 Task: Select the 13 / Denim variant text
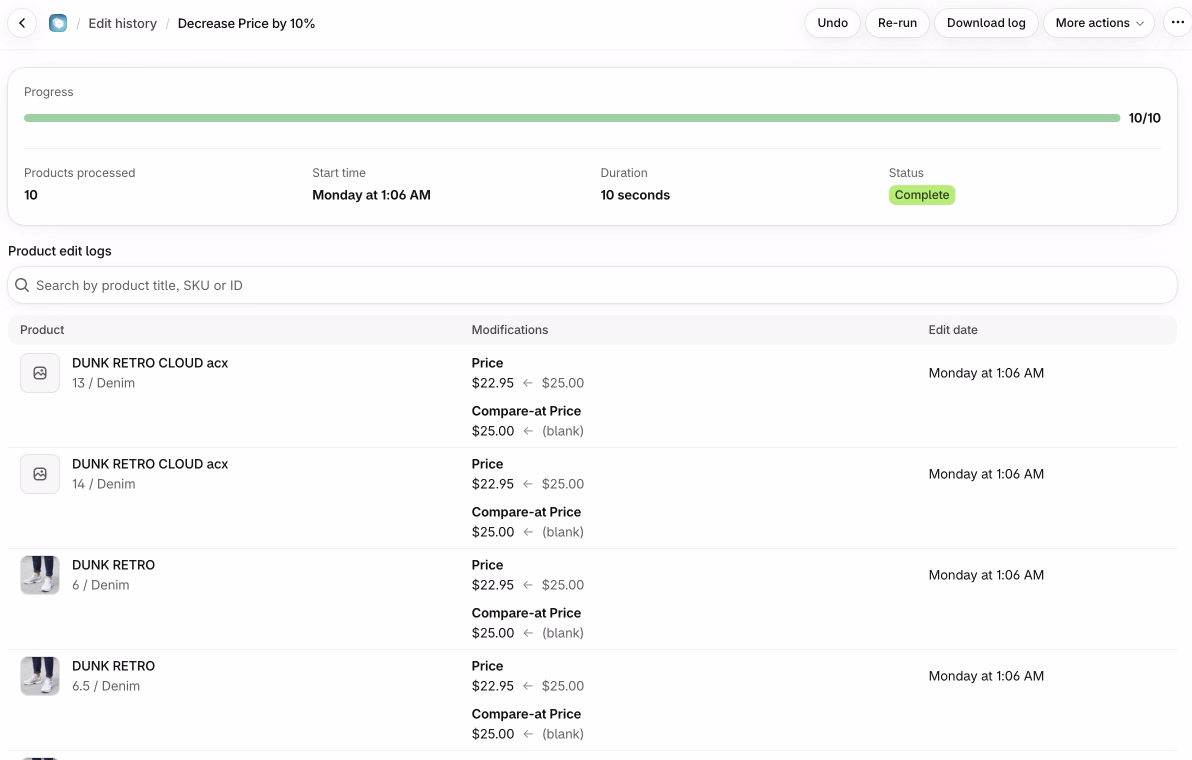pyautogui.click(x=103, y=383)
